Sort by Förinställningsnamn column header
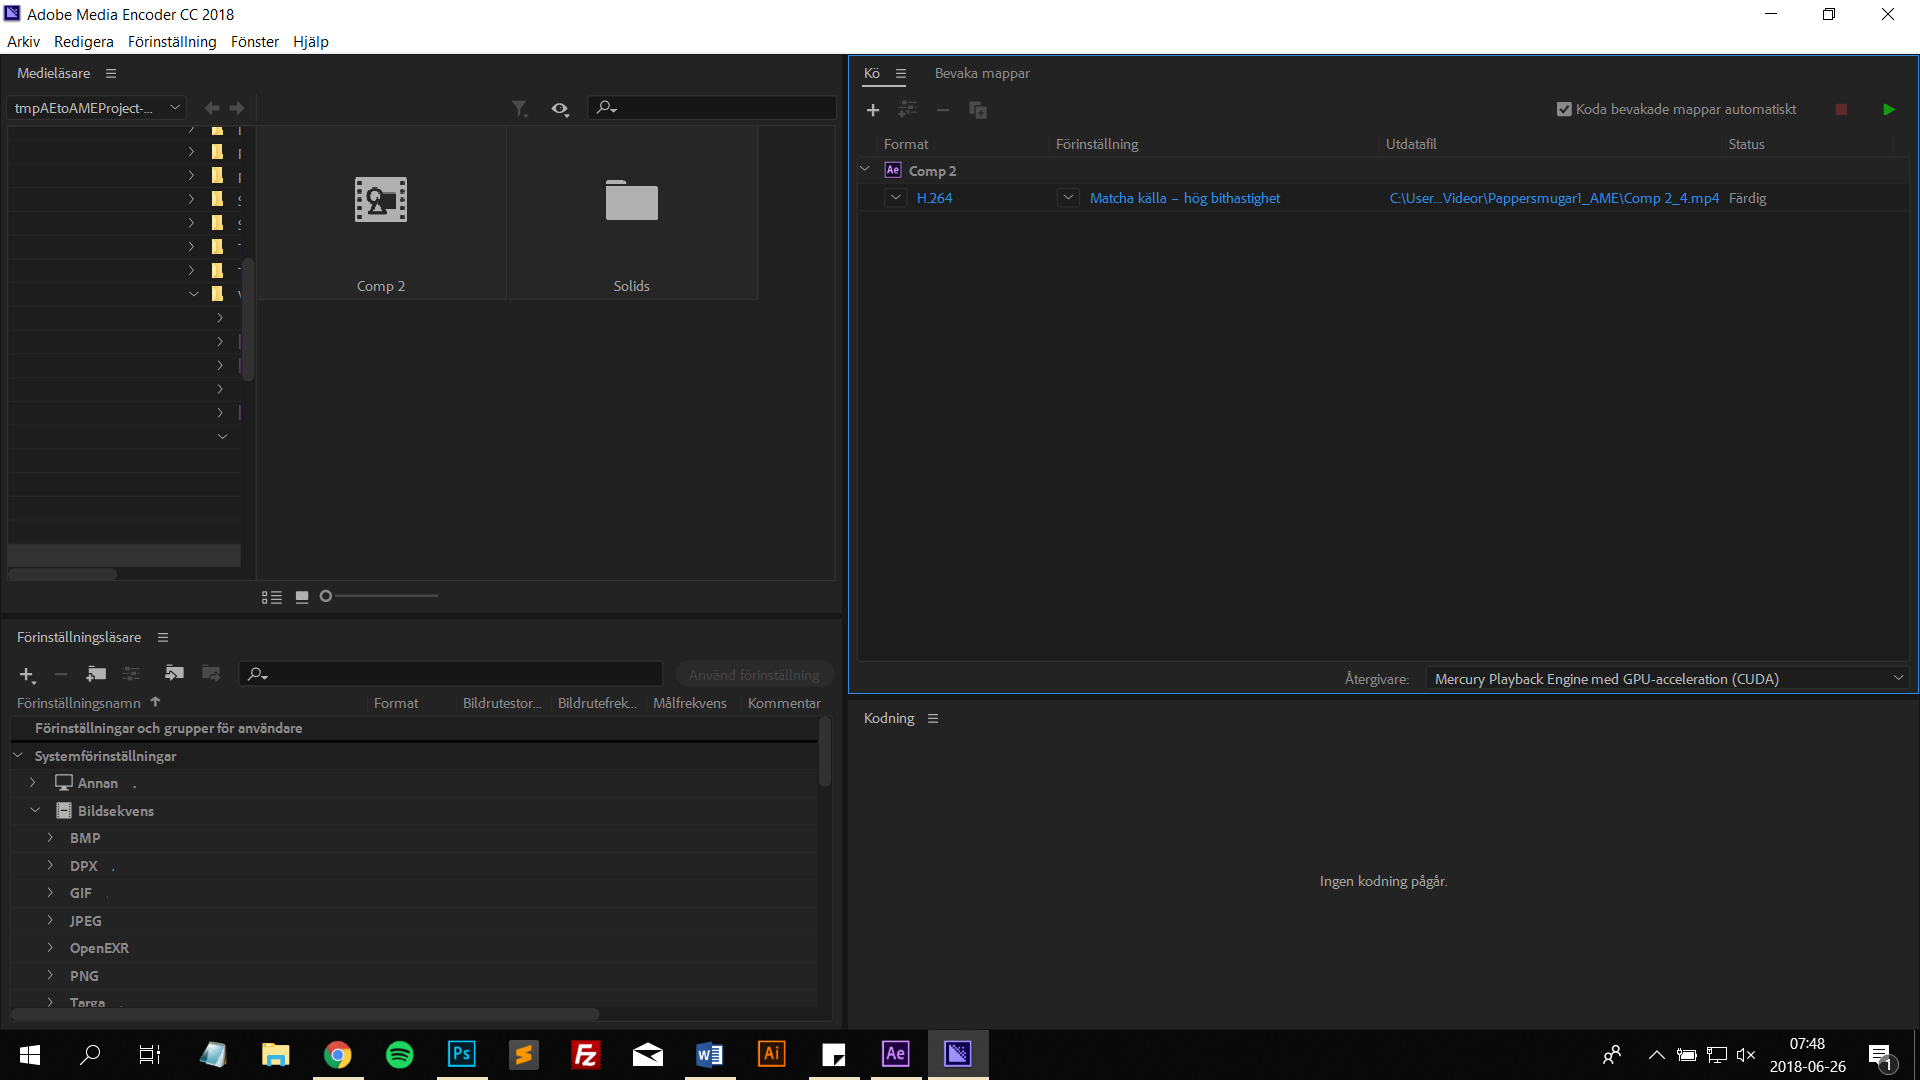 [x=79, y=704]
